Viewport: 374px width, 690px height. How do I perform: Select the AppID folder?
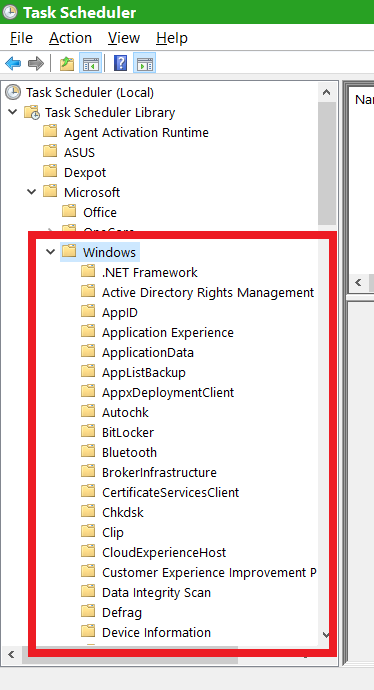[x=120, y=312]
